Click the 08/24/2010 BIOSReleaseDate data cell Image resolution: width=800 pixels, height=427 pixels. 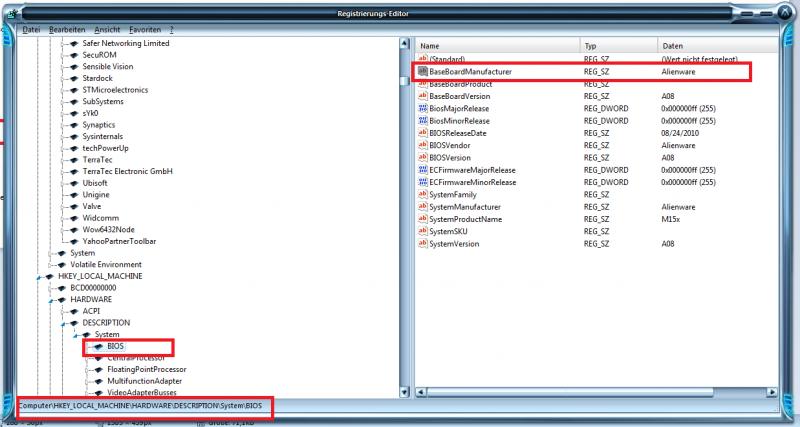pyautogui.click(x=680, y=133)
